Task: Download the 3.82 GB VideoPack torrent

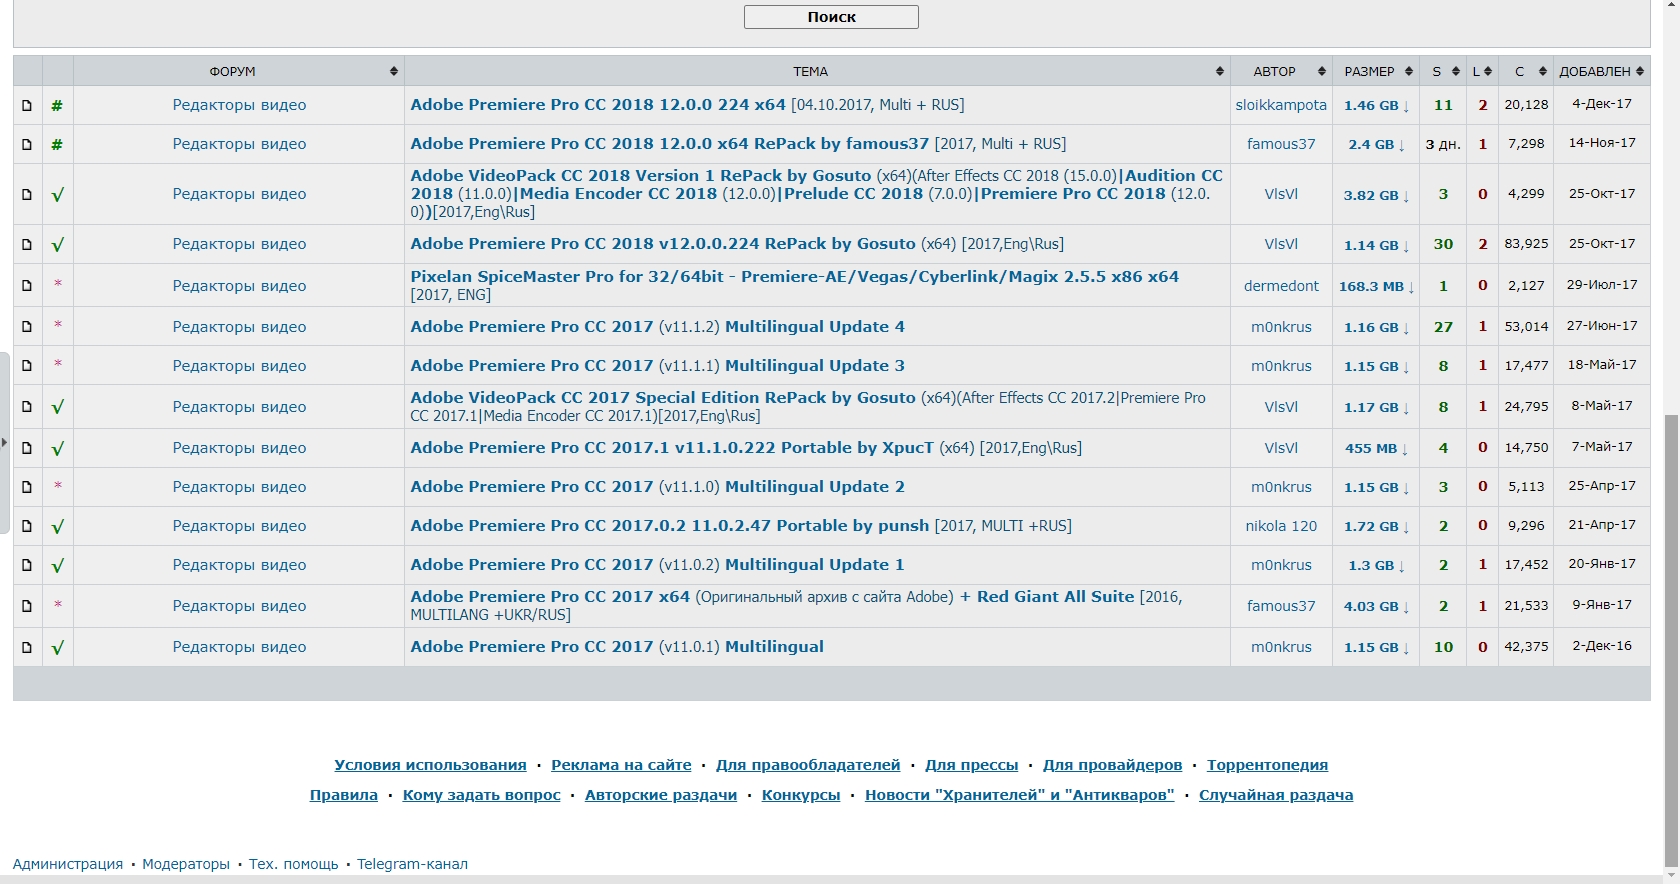Action: point(1376,195)
